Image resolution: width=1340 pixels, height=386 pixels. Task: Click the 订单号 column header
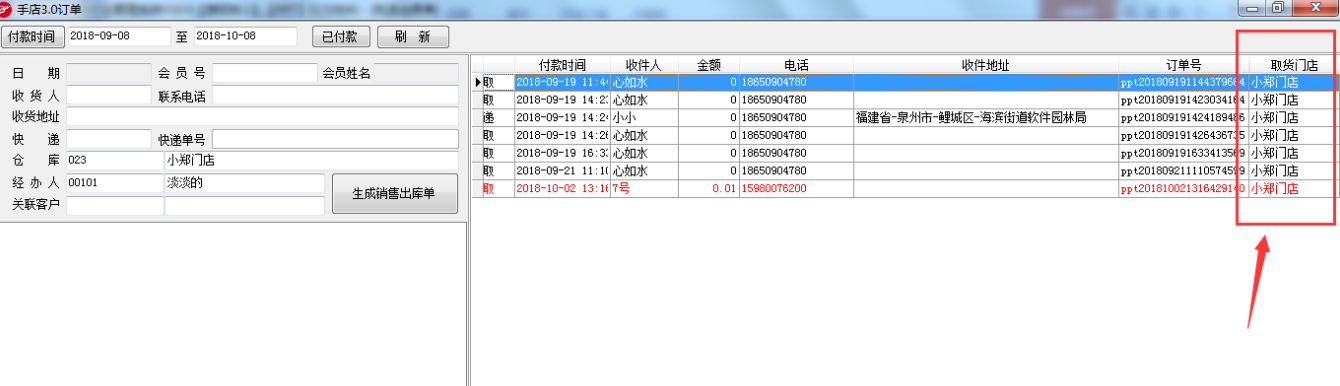[x=1183, y=65]
